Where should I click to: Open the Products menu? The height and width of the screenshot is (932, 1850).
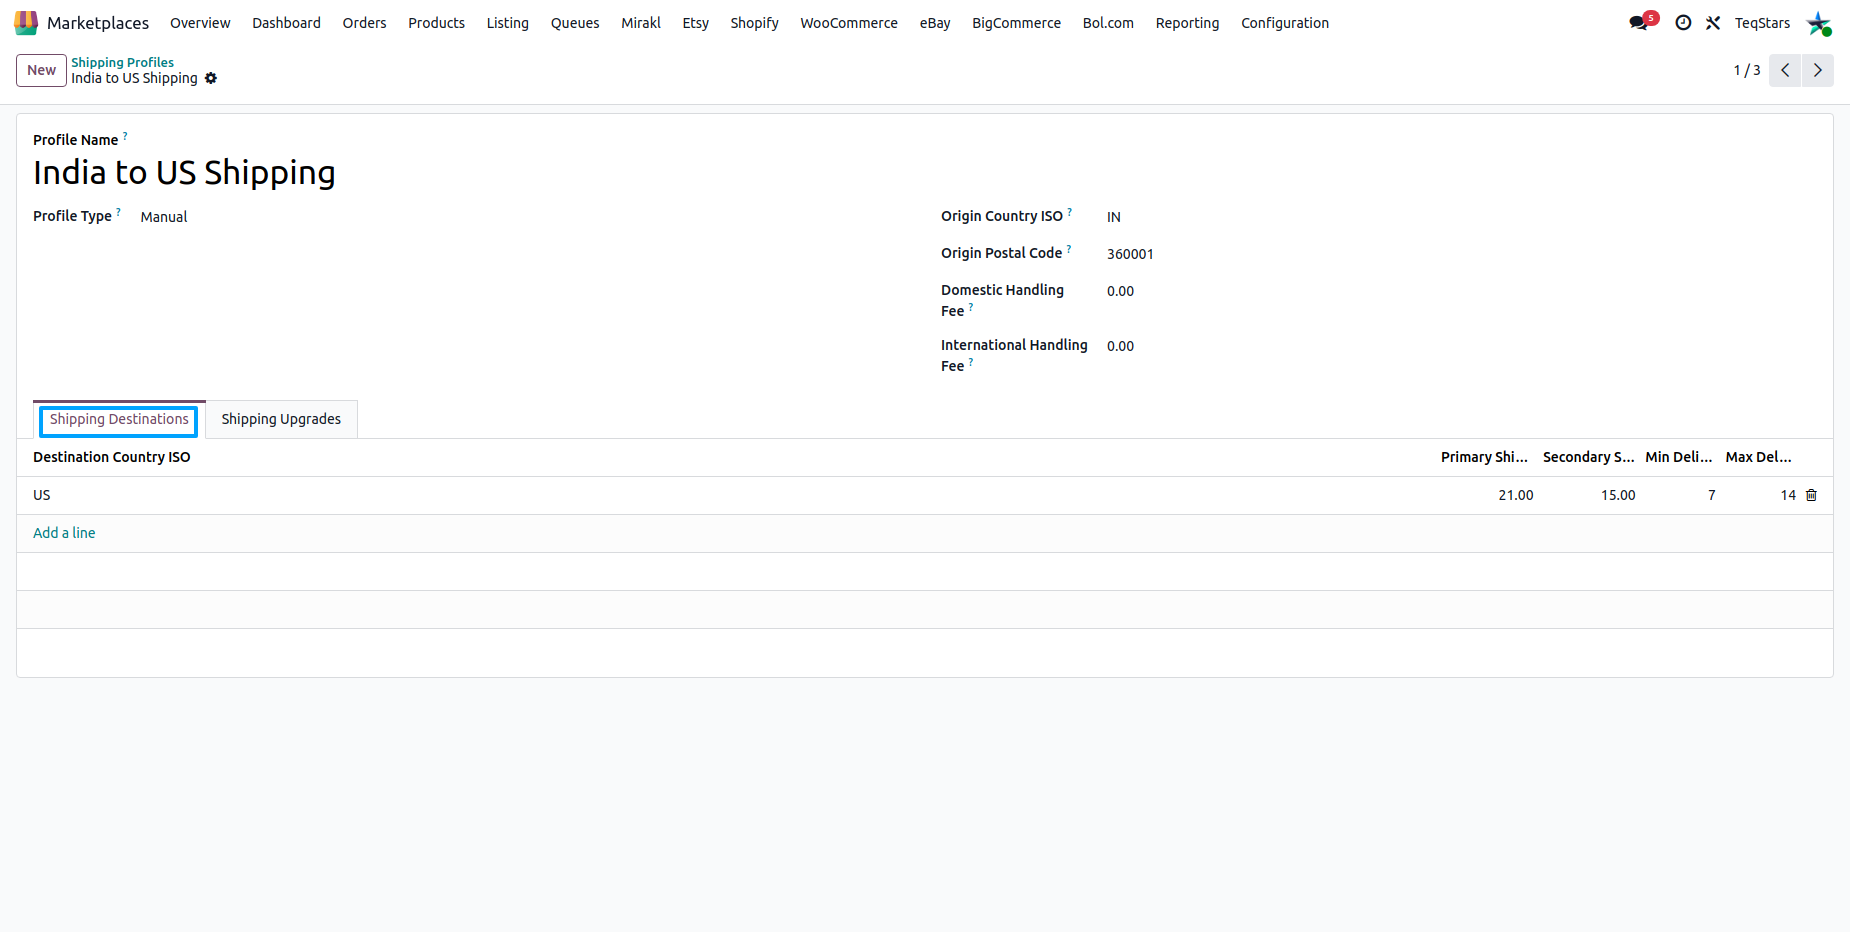click(436, 23)
